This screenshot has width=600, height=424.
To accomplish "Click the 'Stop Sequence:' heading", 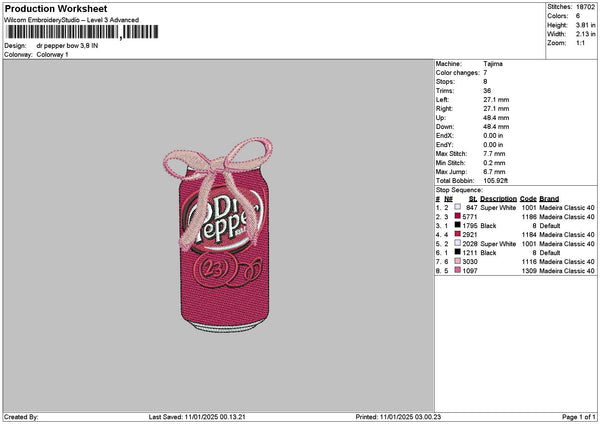I will tap(459, 190).
